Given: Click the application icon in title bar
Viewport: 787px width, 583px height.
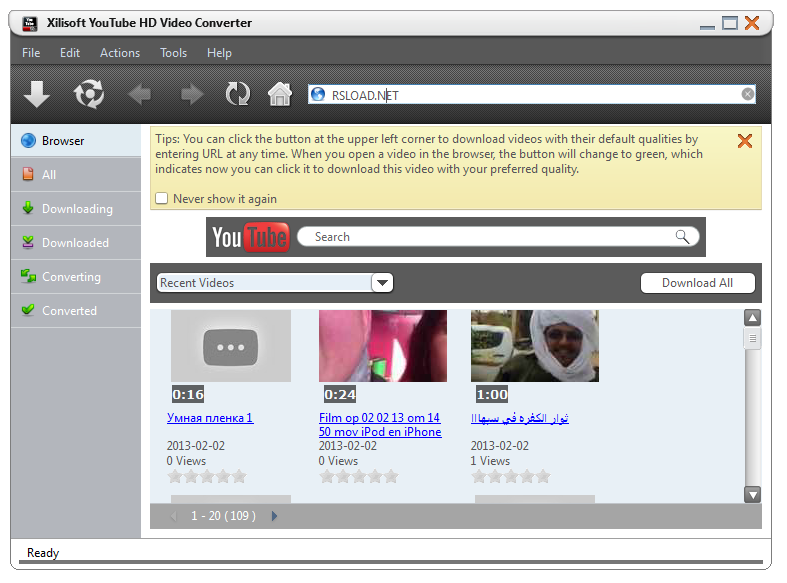Looking at the screenshot, I should coord(30,23).
